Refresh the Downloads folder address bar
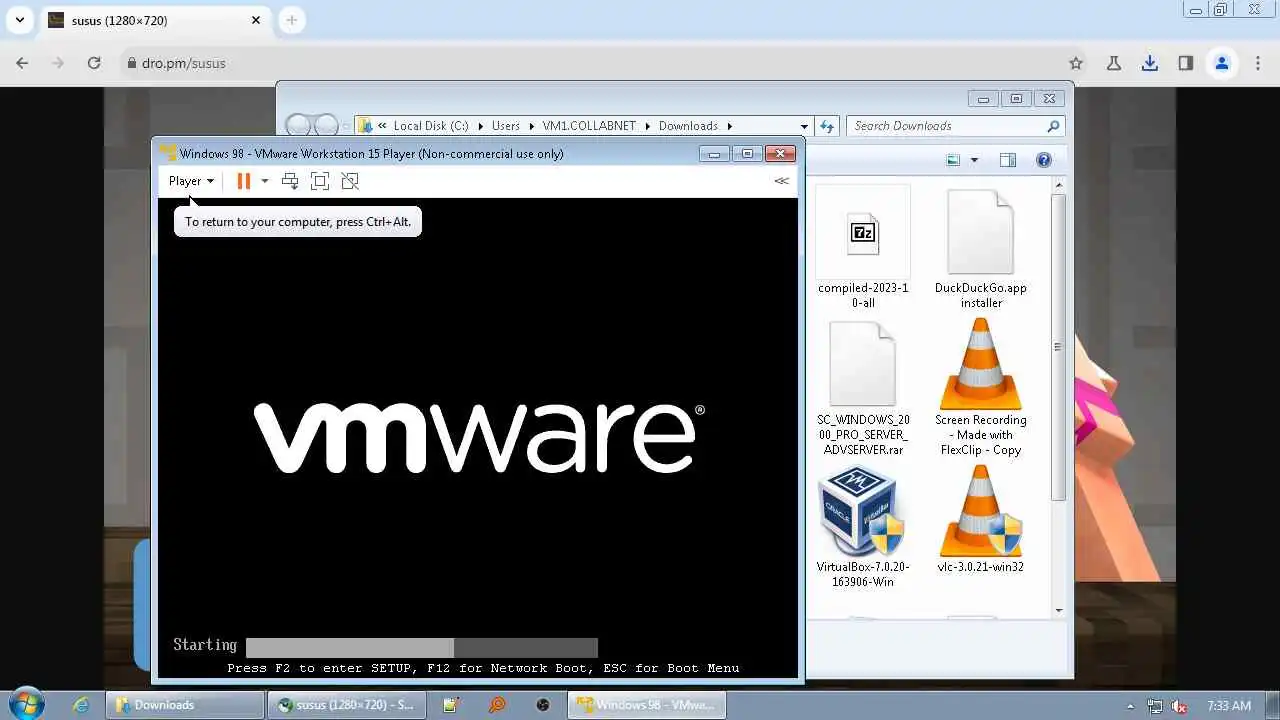This screenshot has width=1280, height=720. pyautogui.click(x=827, y=126)
